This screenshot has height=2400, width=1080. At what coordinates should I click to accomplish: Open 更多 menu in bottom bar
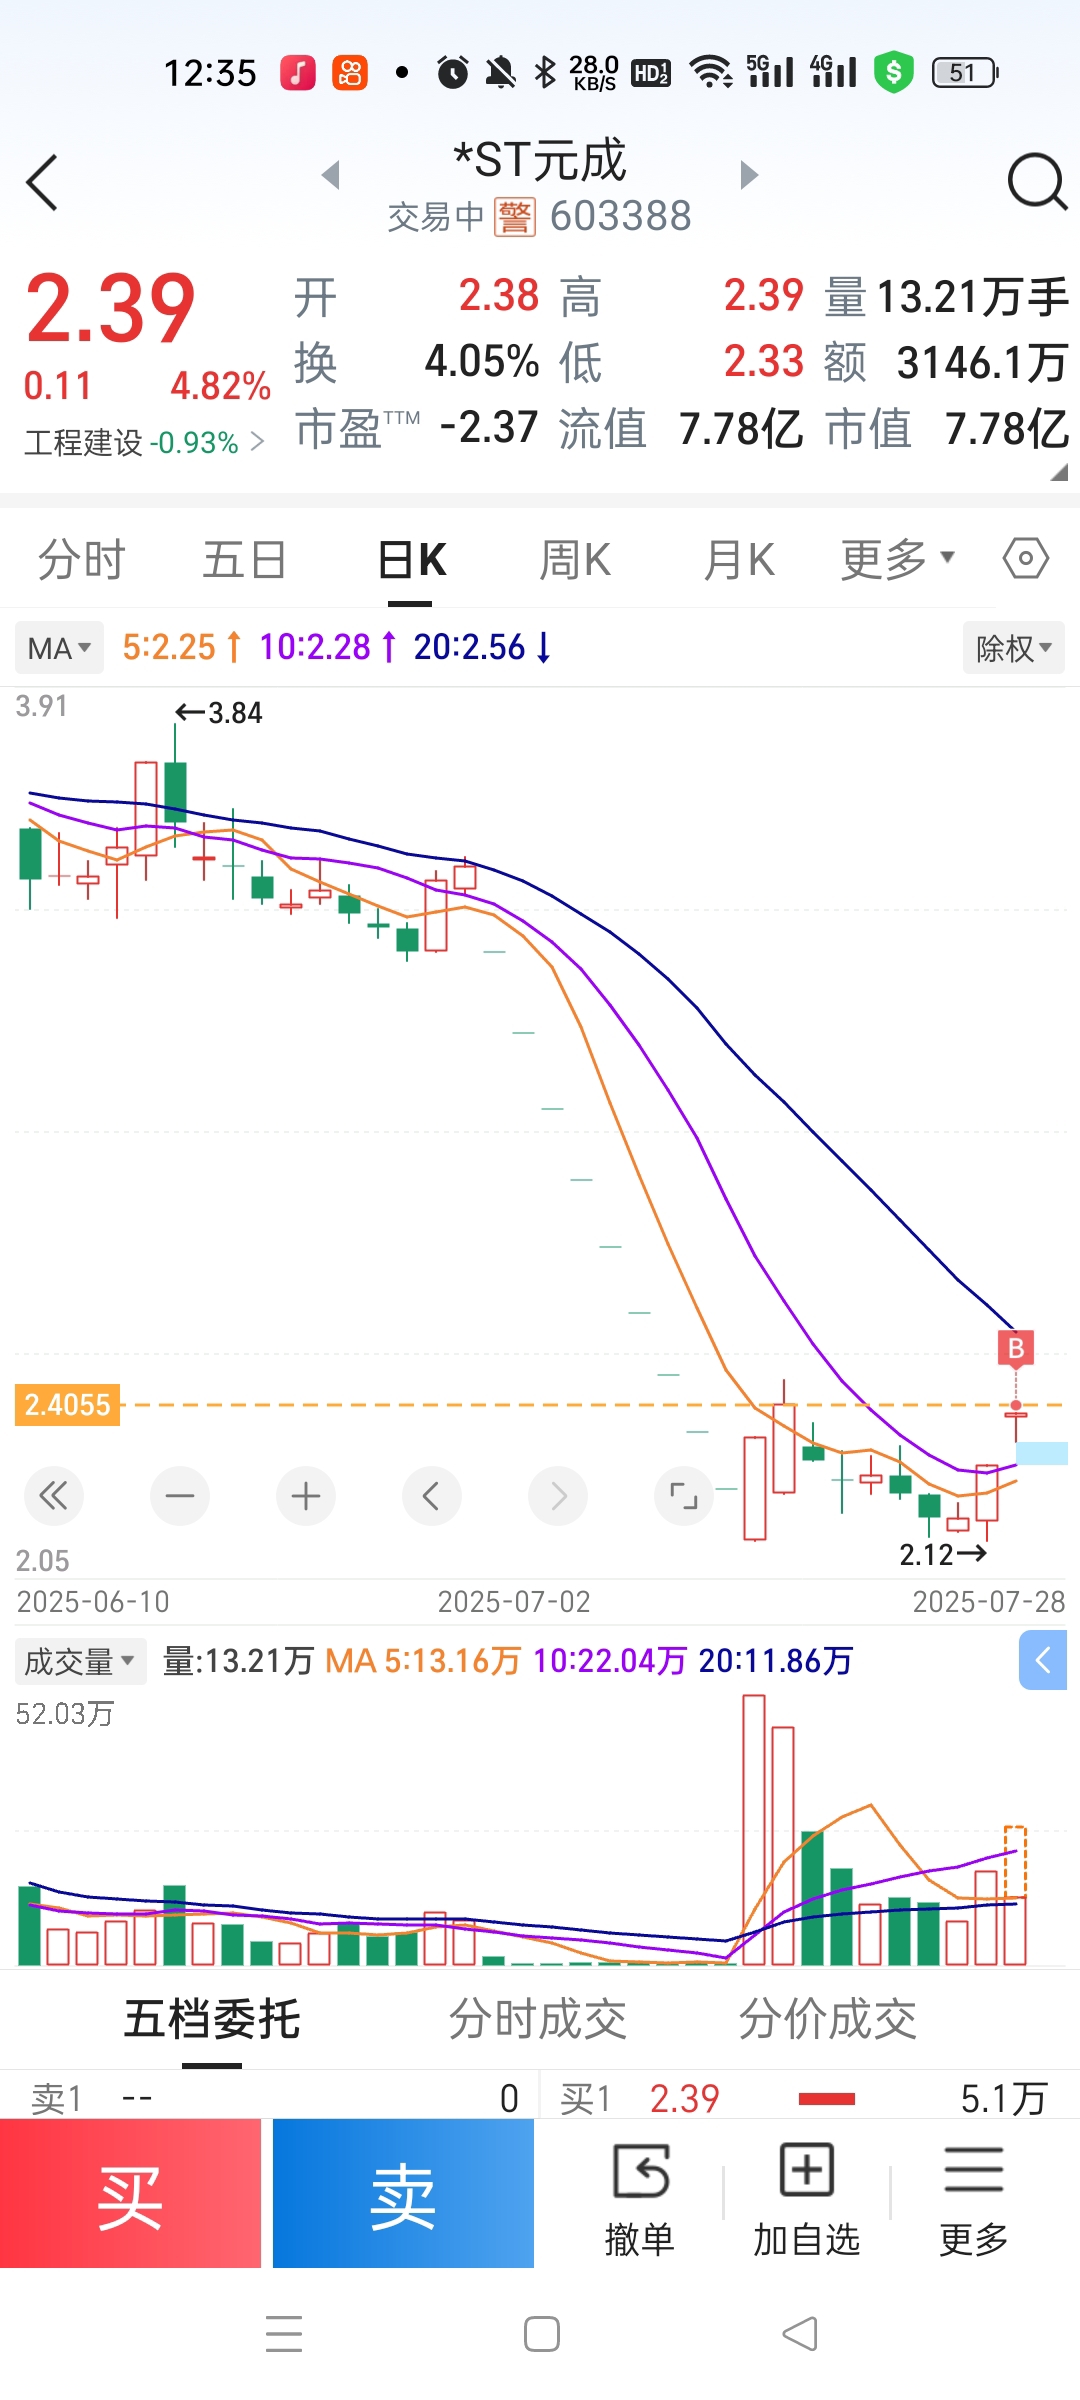point(974,2200)
